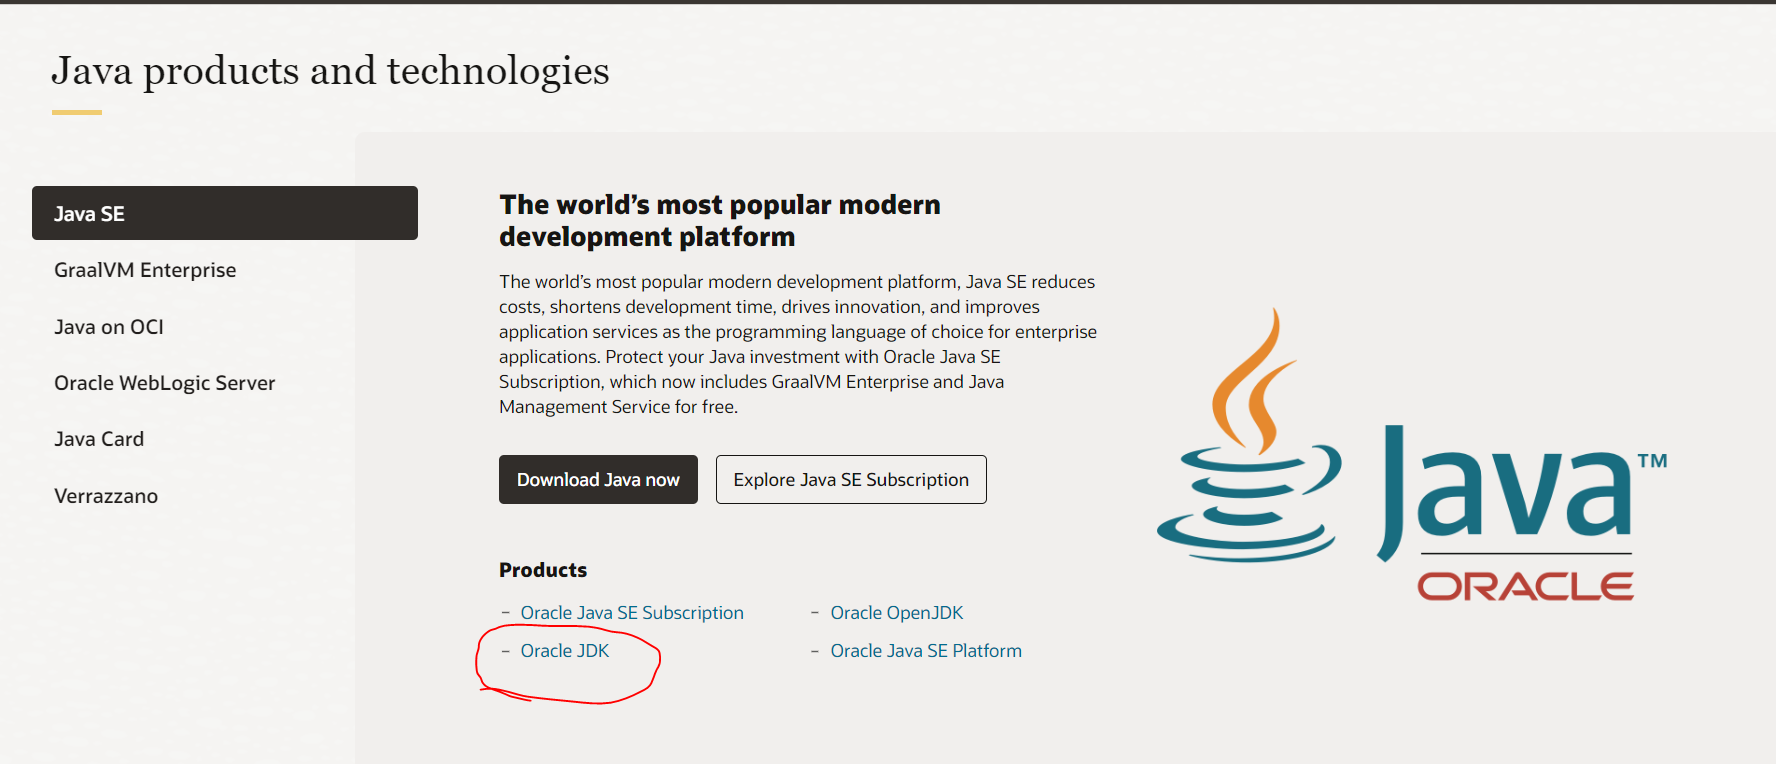This screenshot has width=1776, height=764.
Task: Switch to the Verrazzano tab
Action: click(106, 496)
